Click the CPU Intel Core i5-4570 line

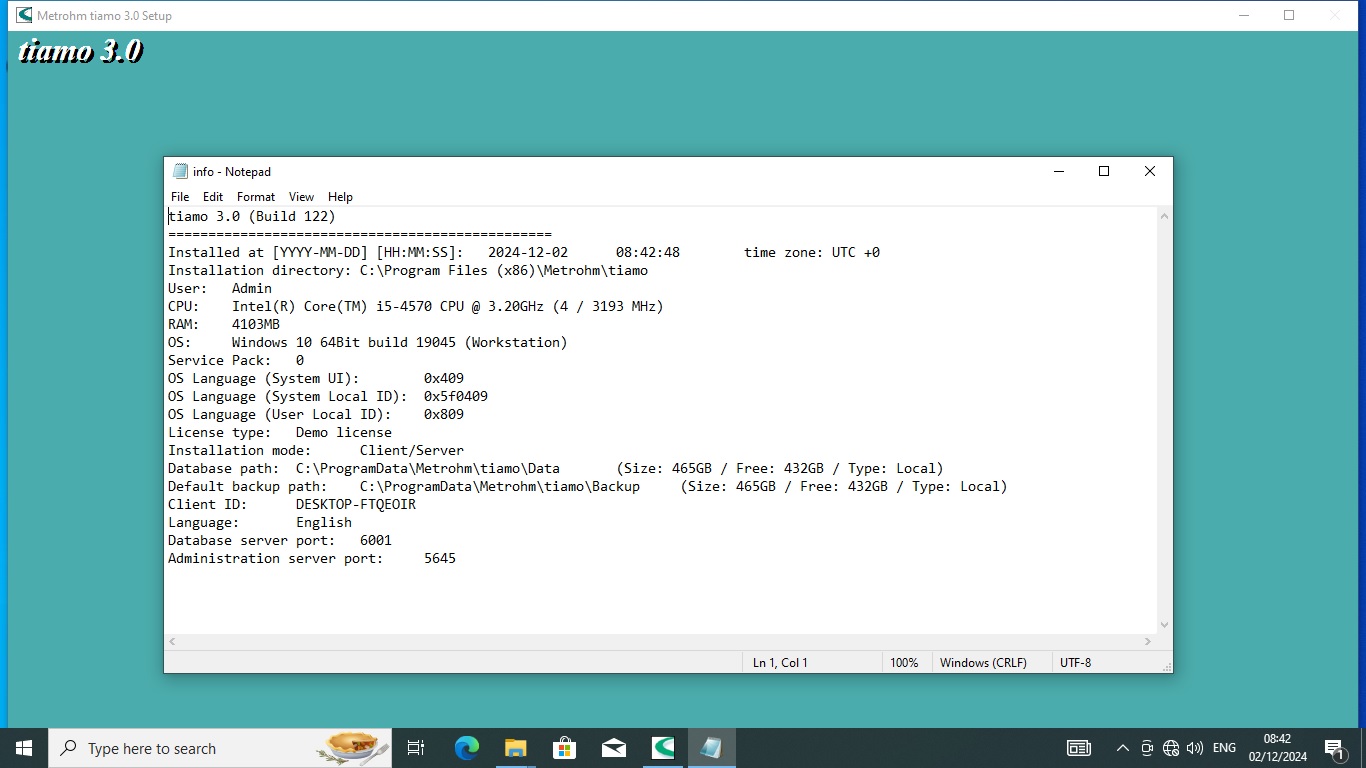click(x=416, y=306)
